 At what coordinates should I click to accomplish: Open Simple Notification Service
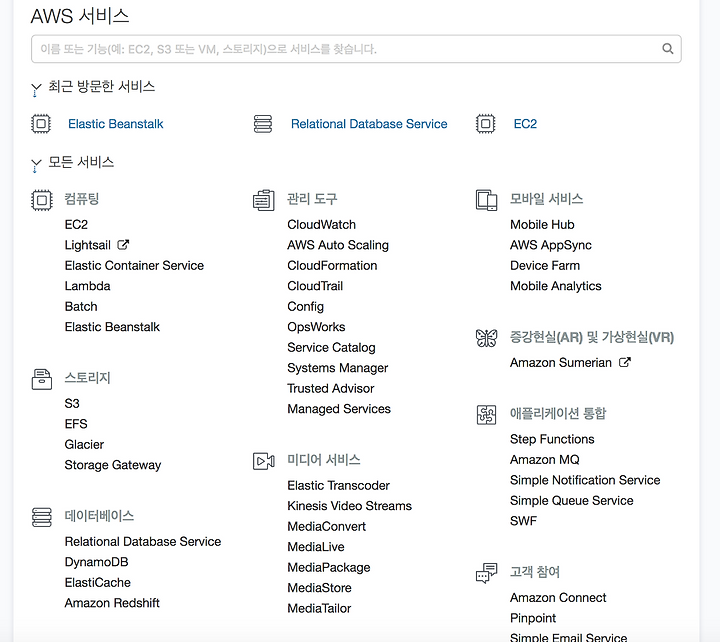pyautogui.click(x=585, y=480)
